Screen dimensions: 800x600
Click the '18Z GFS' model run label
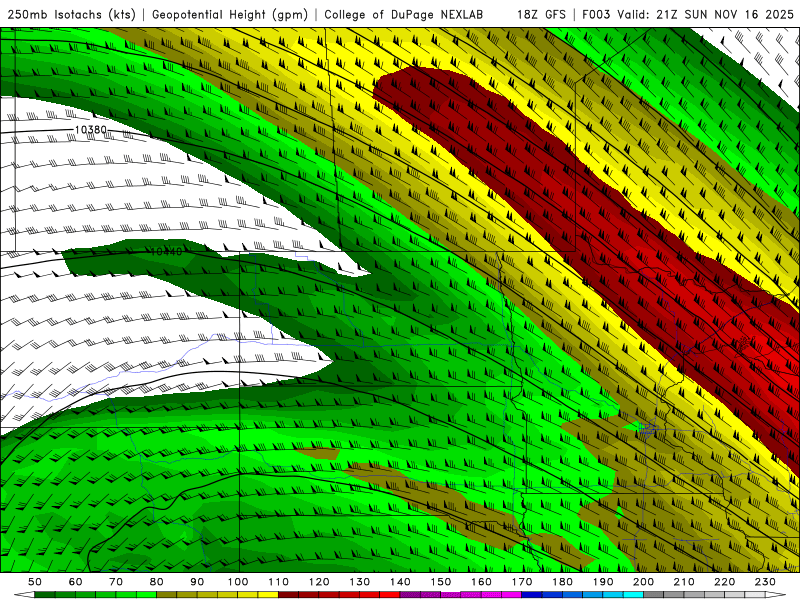coord(541,14)
